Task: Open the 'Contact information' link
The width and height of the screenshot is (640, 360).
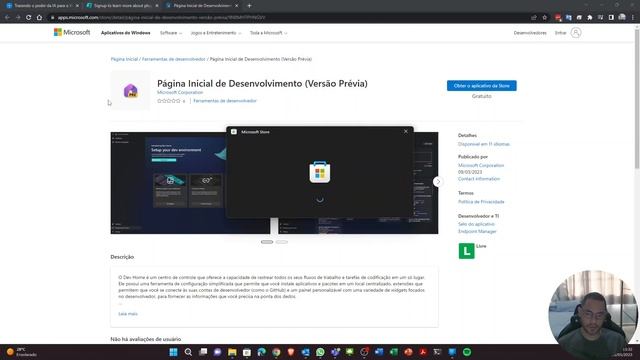Action: coord(479,179)
